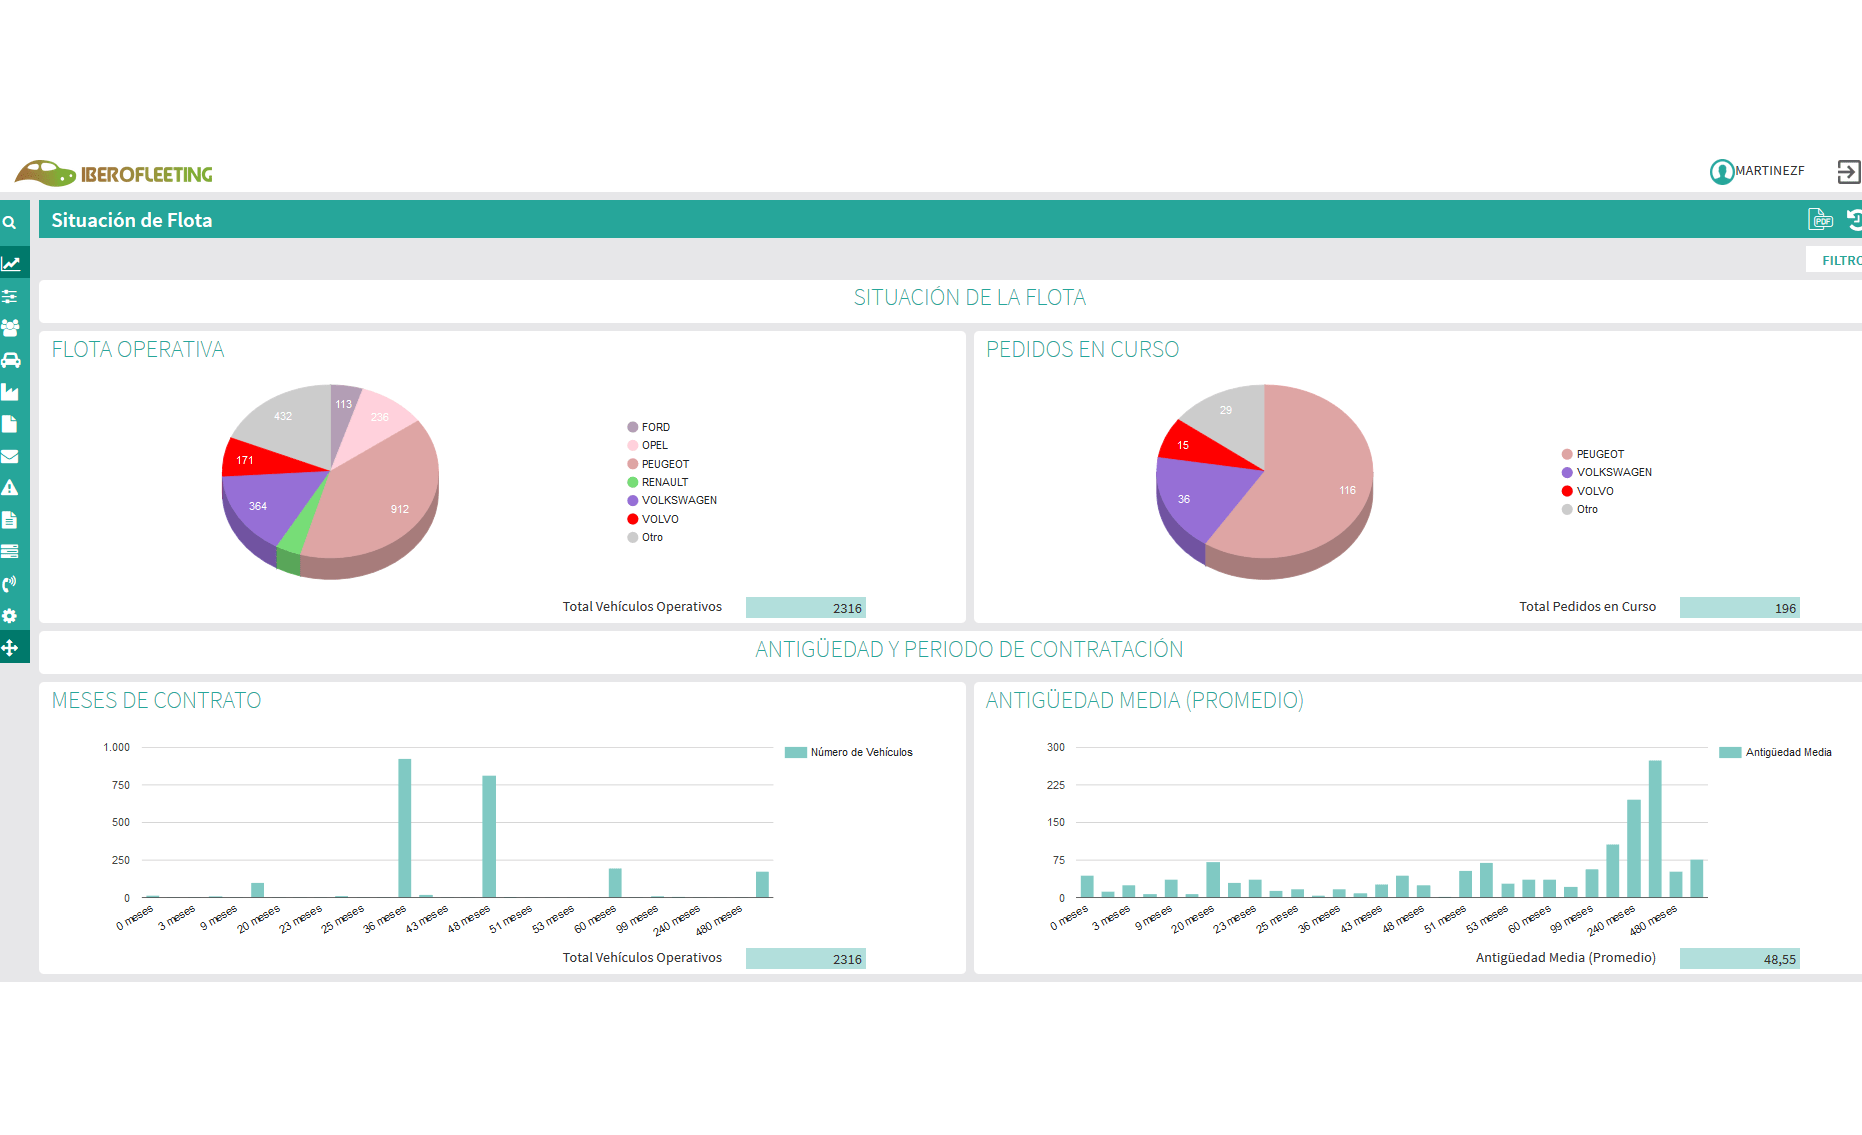The width and height of the screenshot is (1862, 1135).
Task: Toggle FORD series in fleet legend
Action: [x=649, y=427]
